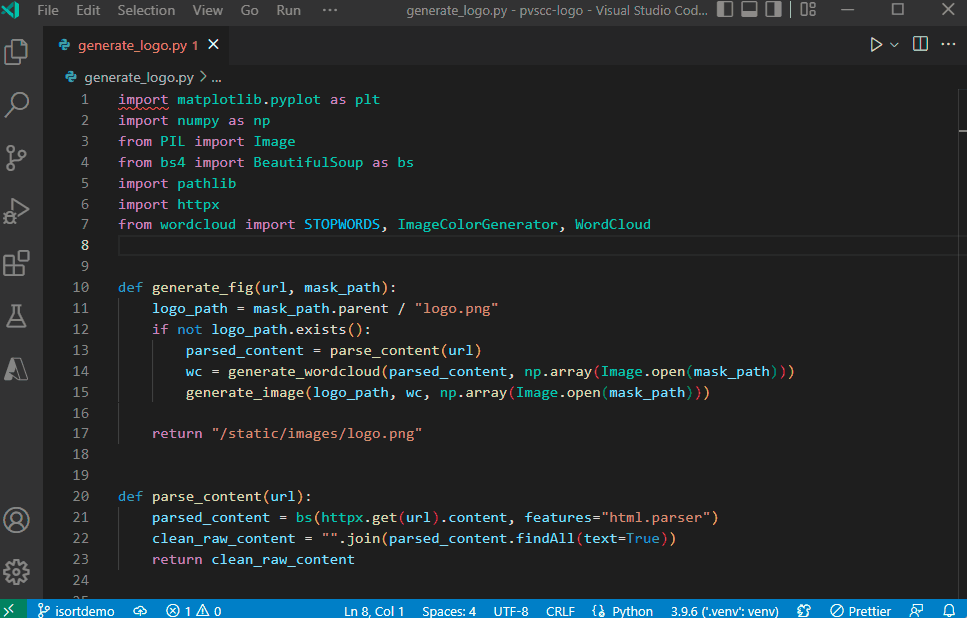Image resolution: width=967 pixels, height=618 pixels.
Task: Open the Source Control view
Action: pos(16,158)
